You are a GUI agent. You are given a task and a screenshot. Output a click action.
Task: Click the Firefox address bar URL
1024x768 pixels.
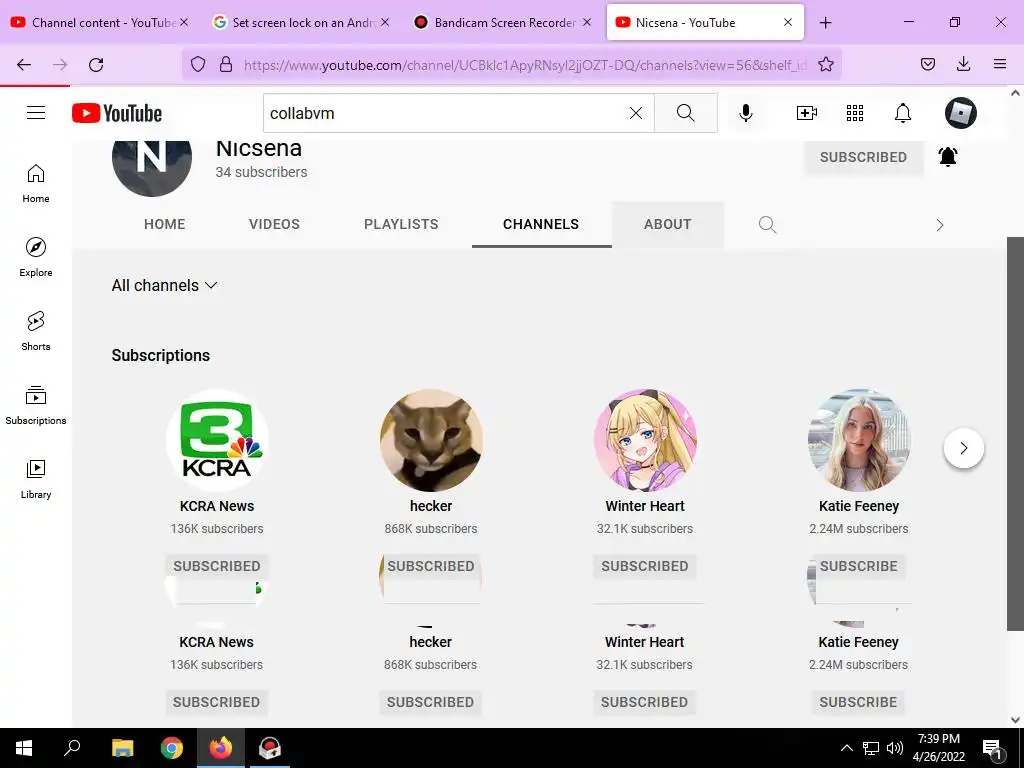click(525, 65)
